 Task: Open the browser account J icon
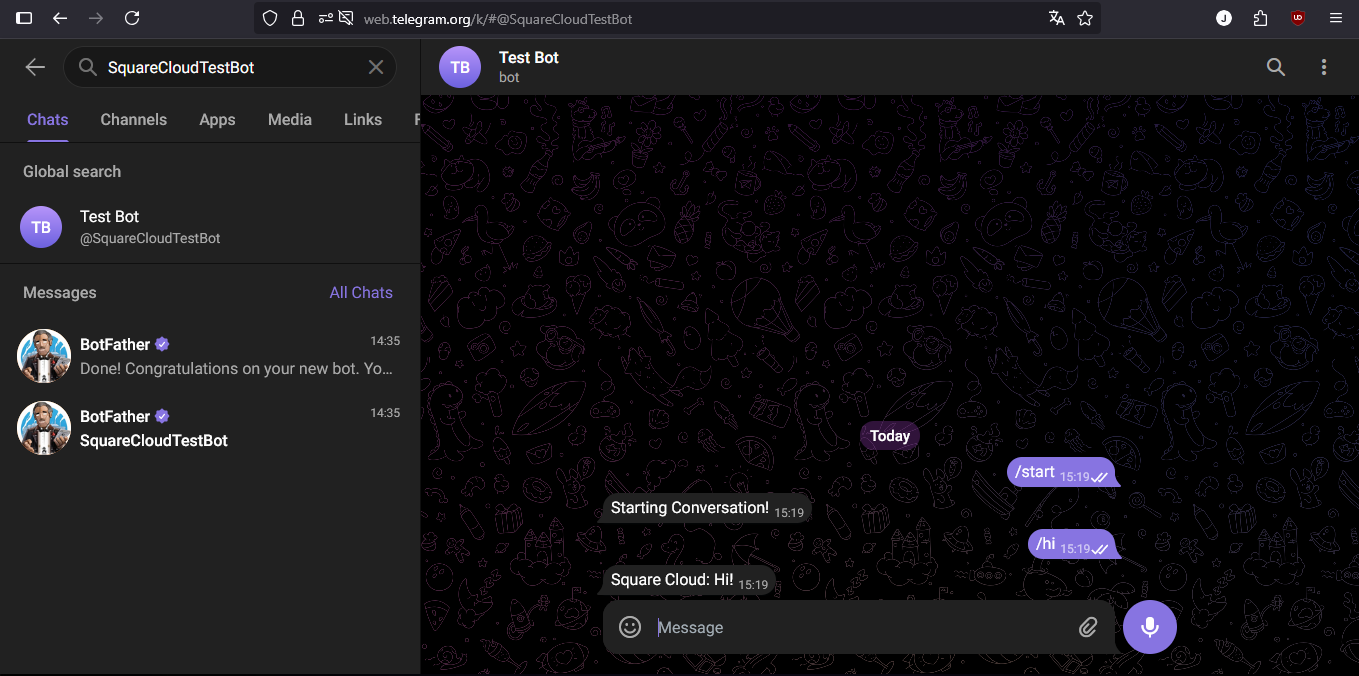coord(1224,18)
